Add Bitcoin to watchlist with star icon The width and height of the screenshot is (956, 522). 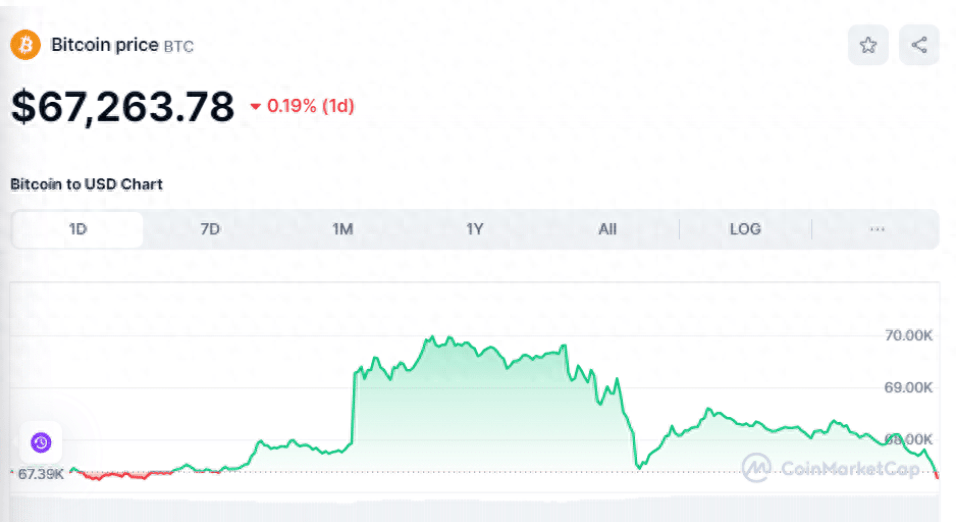click(868, 45)
